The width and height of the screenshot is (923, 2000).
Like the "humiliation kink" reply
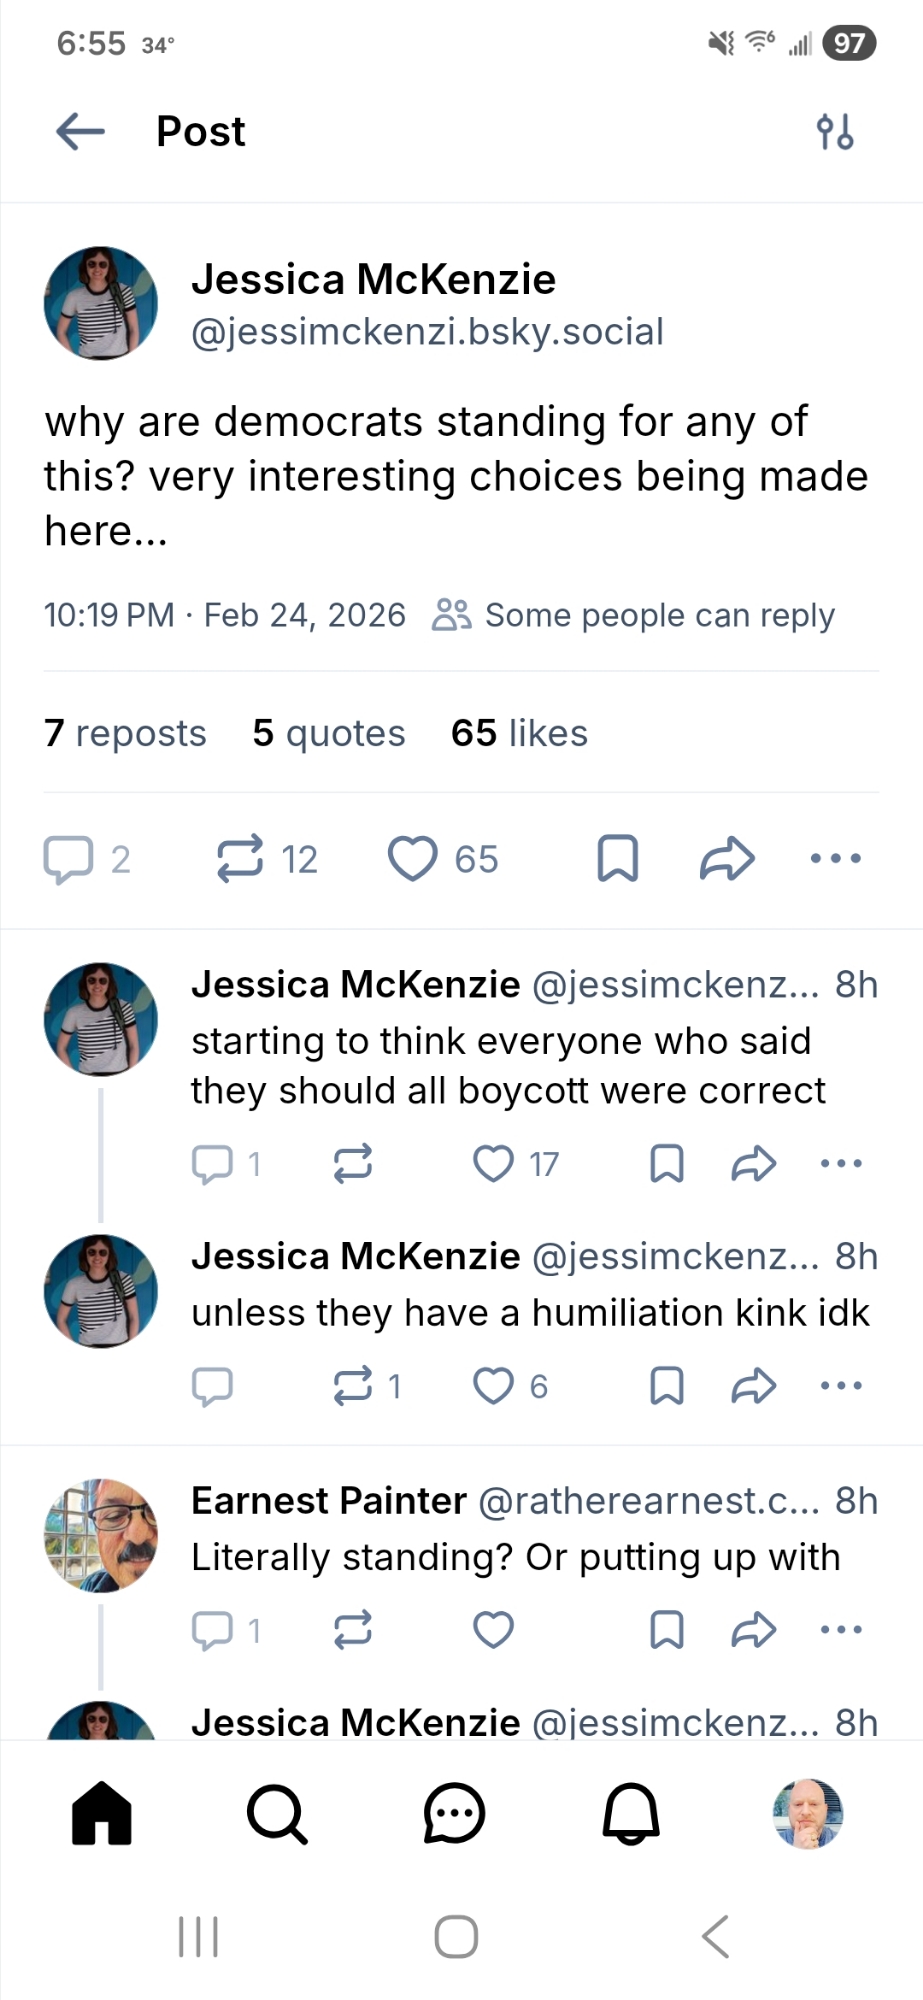pyautogui.click(x=493, y=1386)
